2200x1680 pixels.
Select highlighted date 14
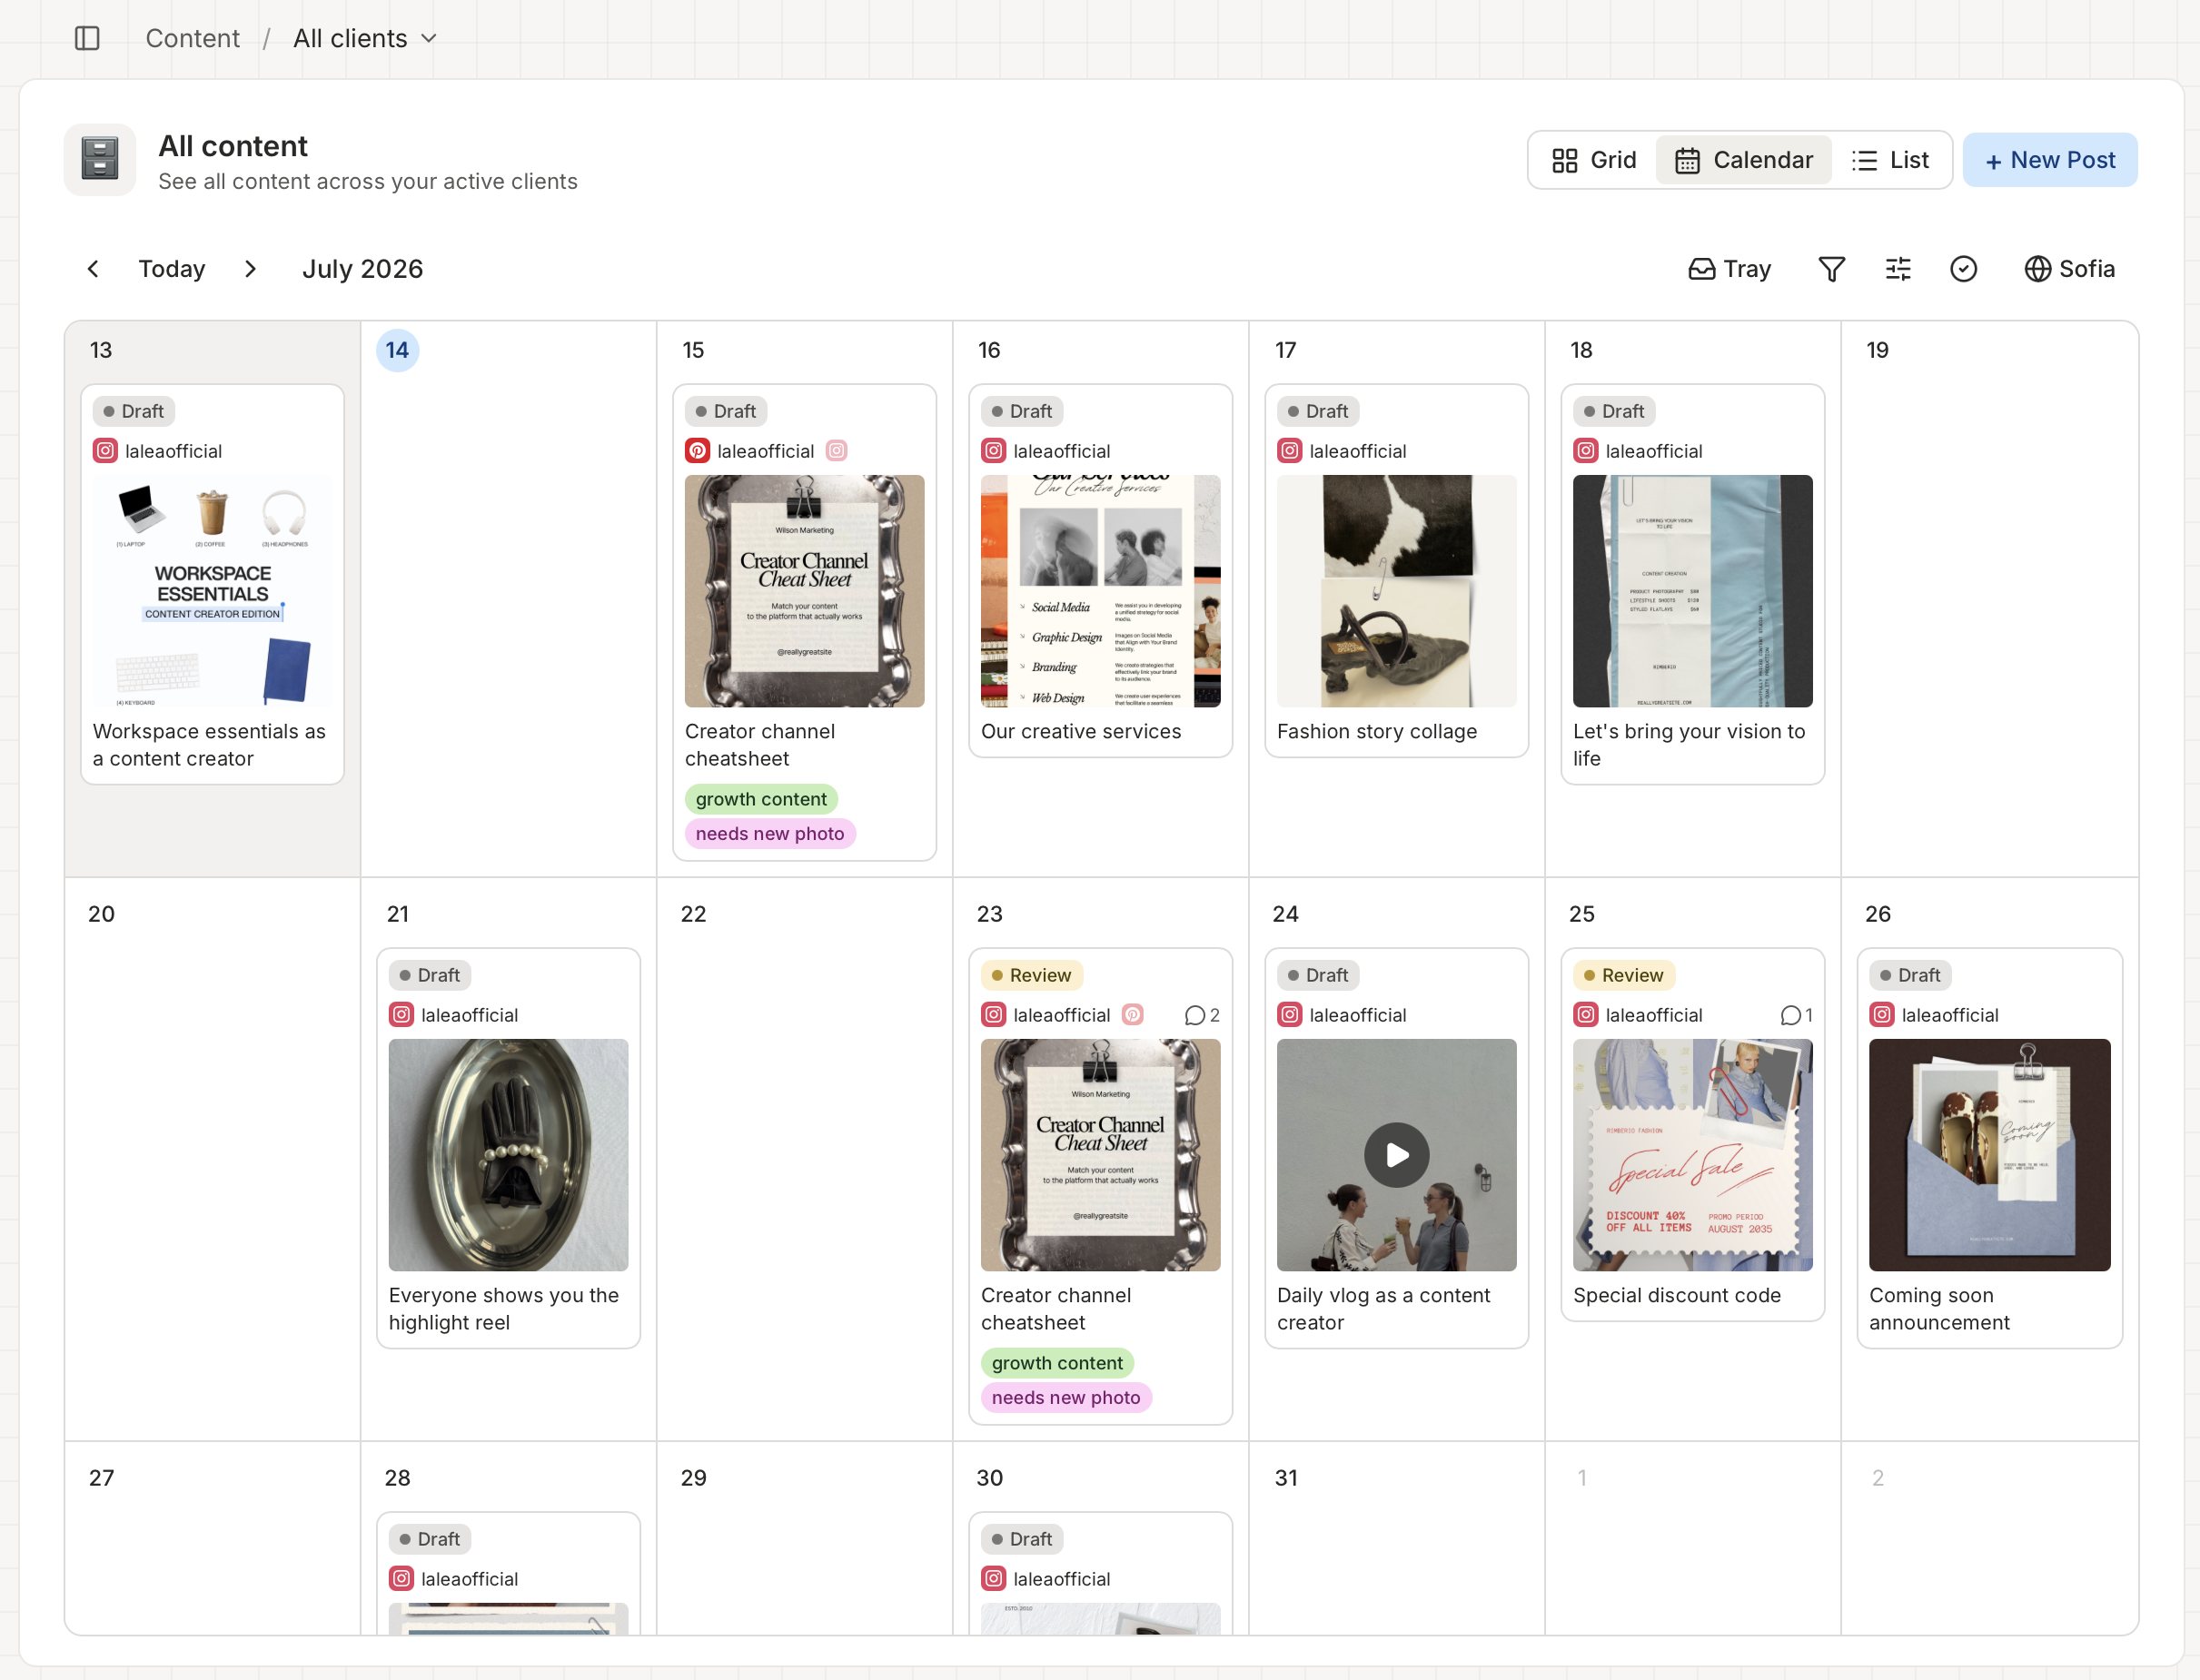(397, 350)
